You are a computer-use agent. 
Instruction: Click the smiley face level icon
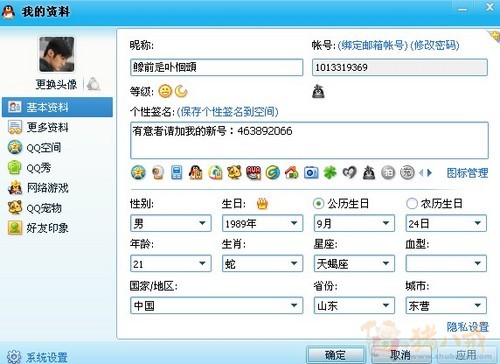tap(165, 91)
